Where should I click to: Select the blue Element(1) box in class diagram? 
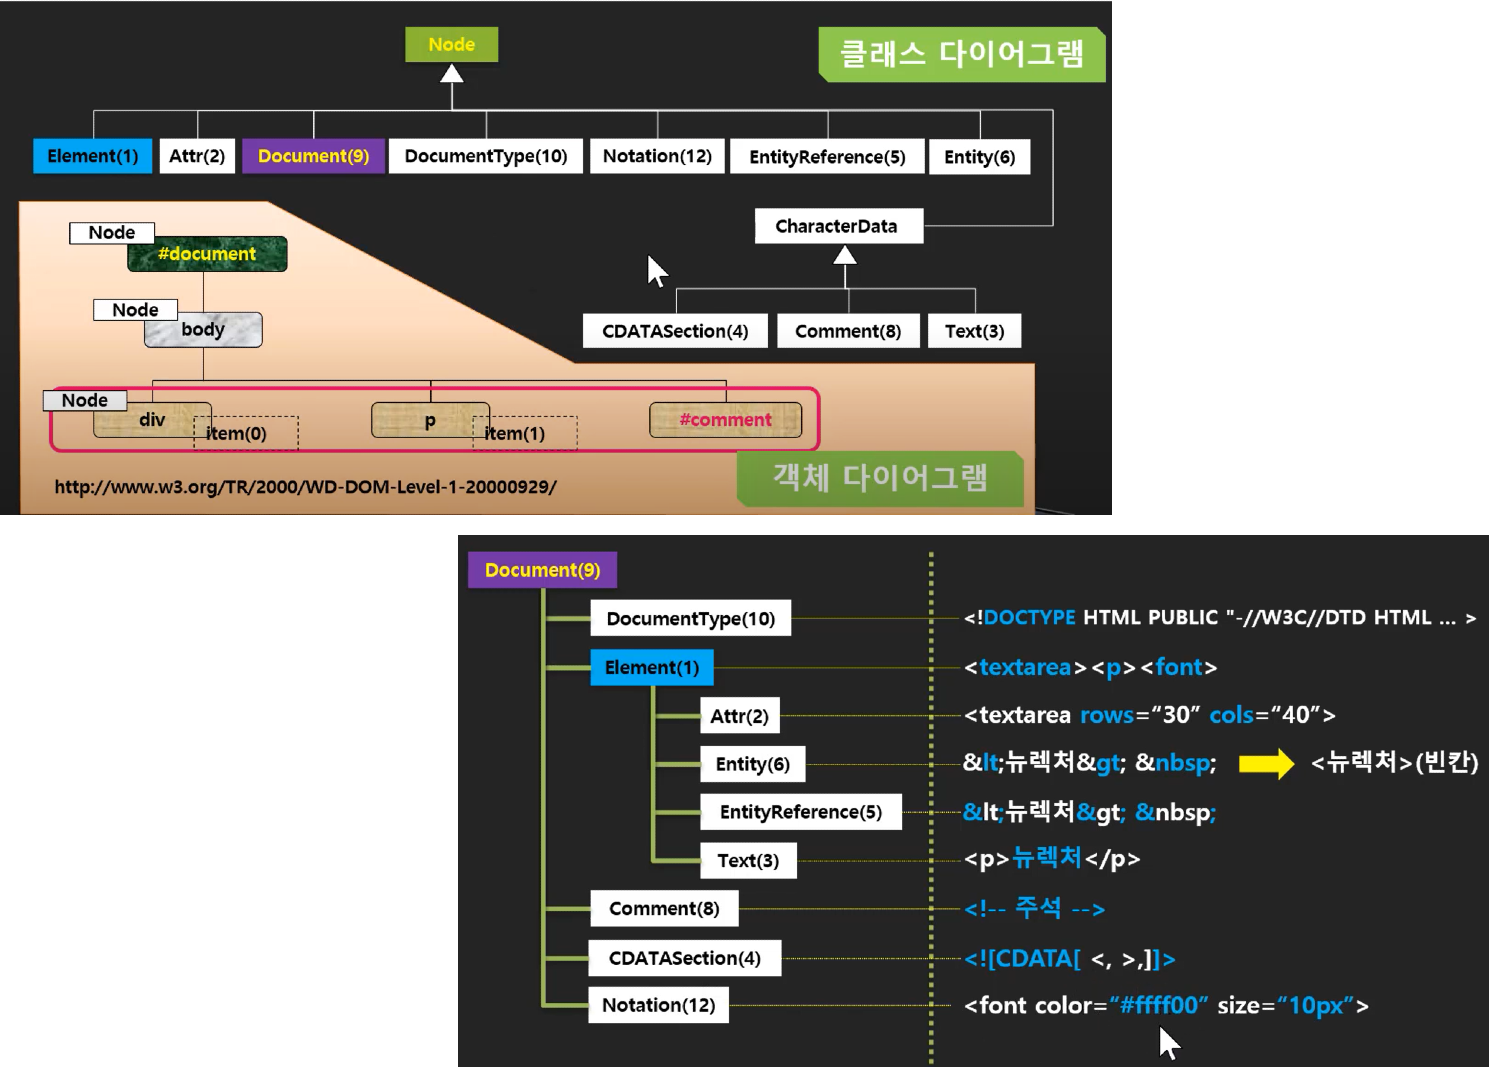93,156
